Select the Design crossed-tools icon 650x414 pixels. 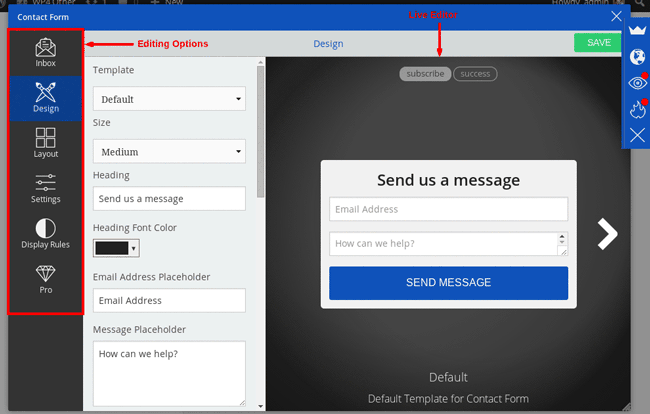[x=45, y=93]
